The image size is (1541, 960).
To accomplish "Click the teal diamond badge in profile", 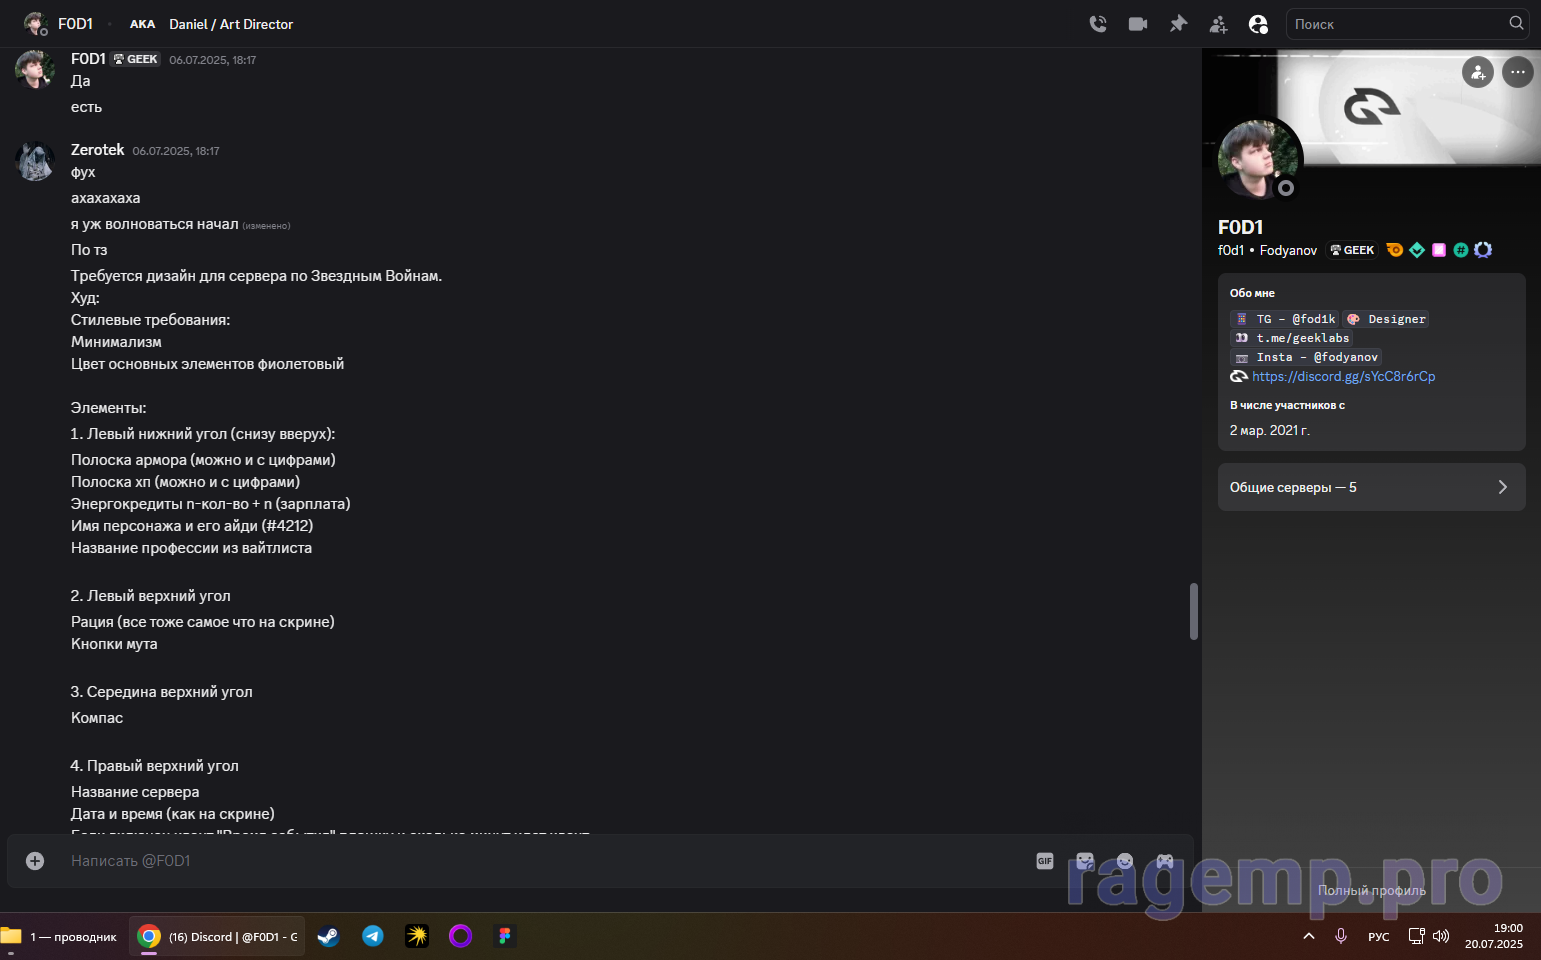I will [x=1417, y=250].
